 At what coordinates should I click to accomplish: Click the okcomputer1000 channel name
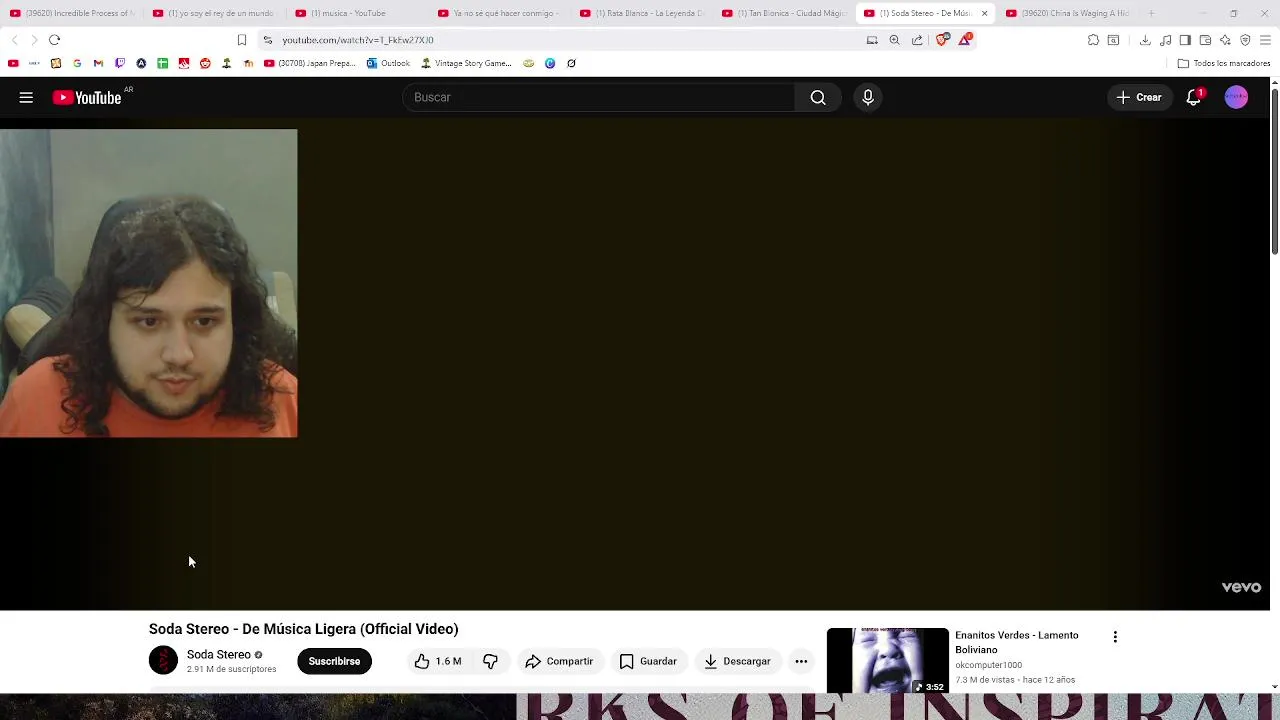click(x=988, y=665)
